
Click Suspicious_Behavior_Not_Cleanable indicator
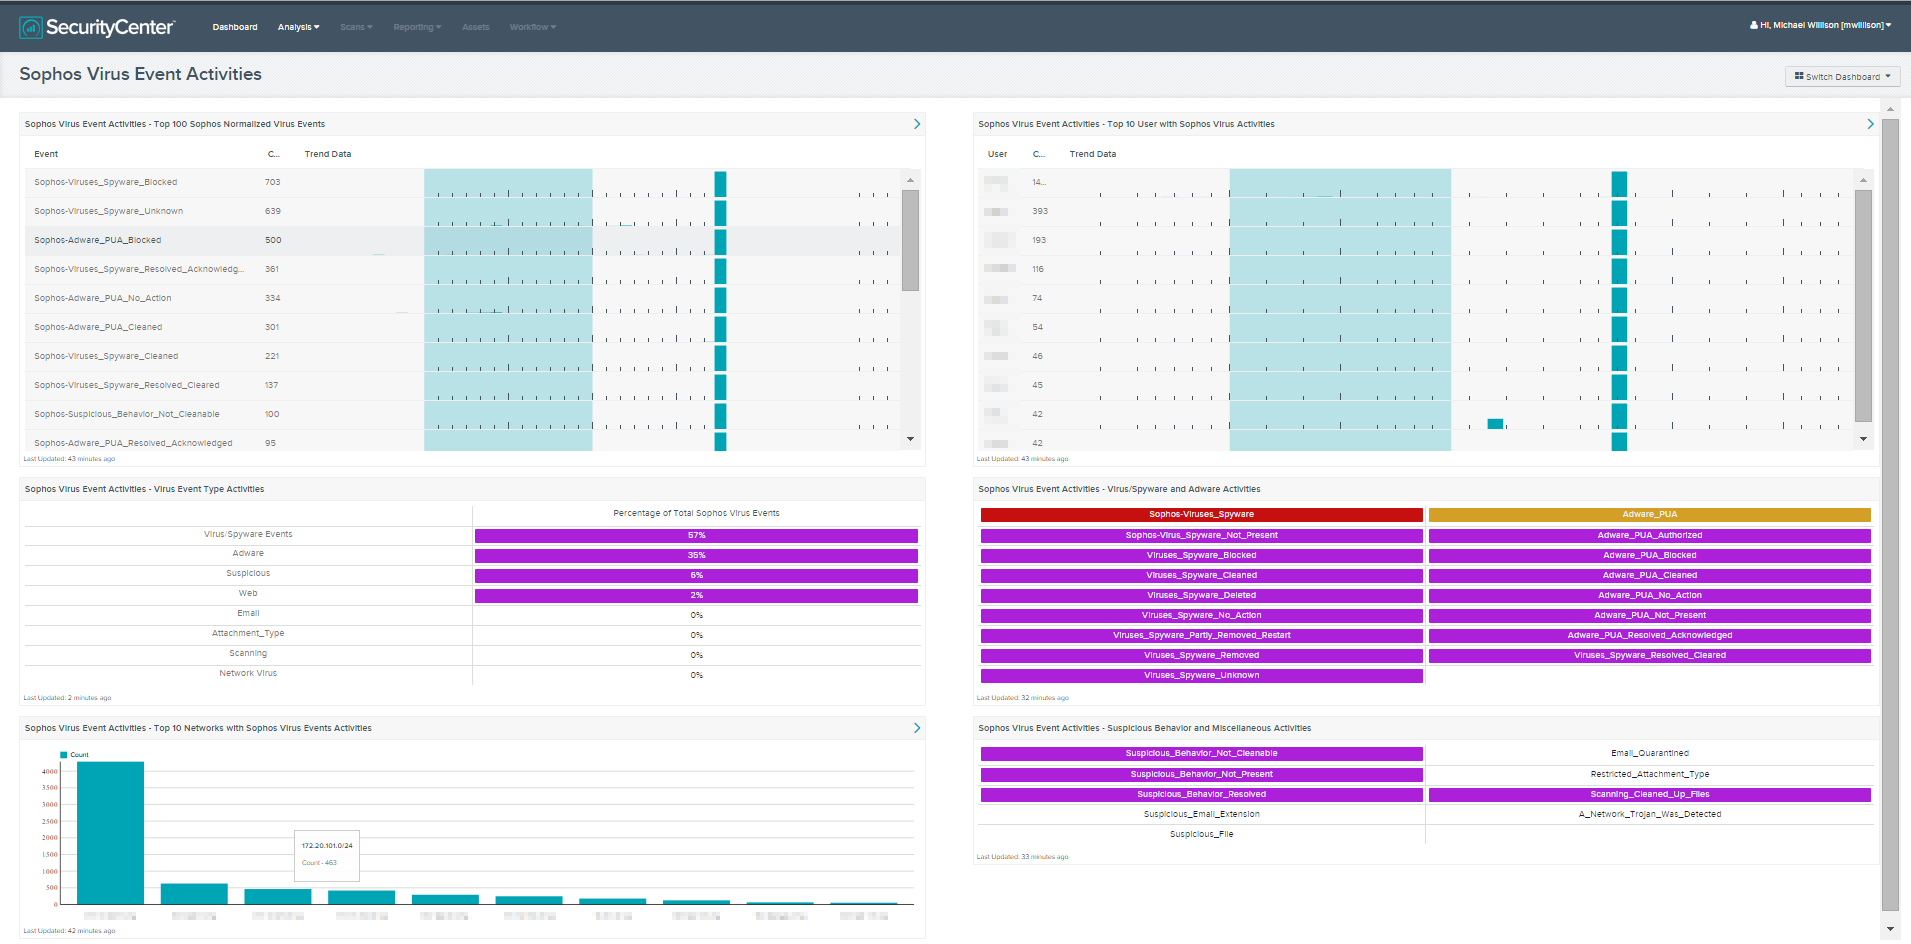click(1201, 754)
